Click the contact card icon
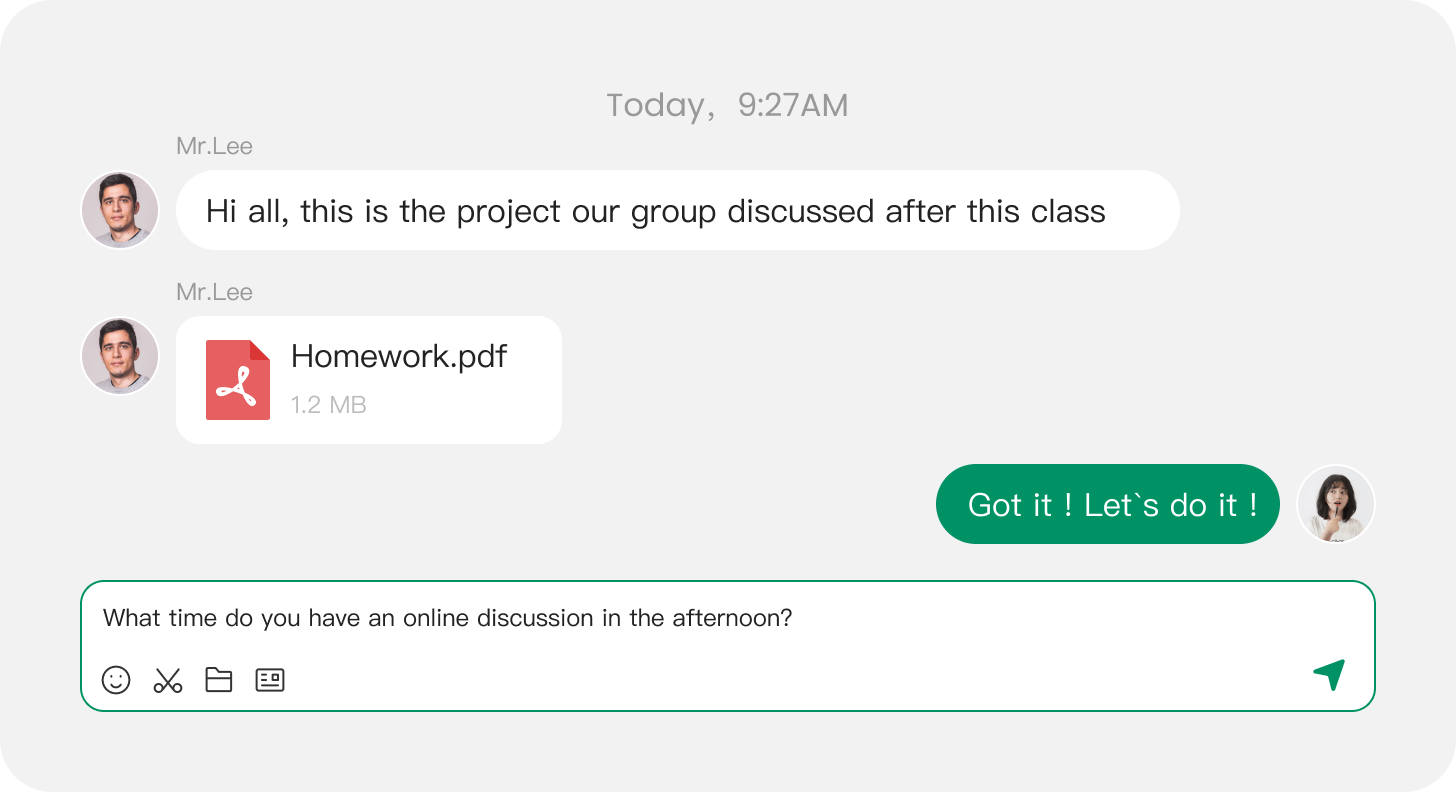 pyautogui.click(x=270, y=680)
